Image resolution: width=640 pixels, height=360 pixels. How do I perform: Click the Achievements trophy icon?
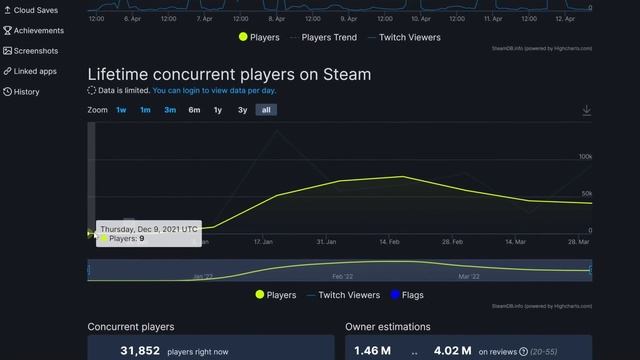coord(7,31)
